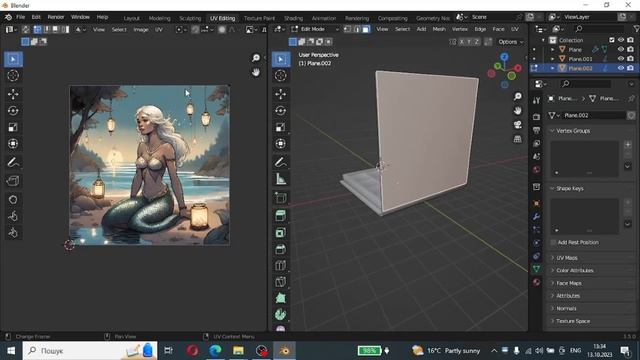Image resolution: width=640 pixels, height=360 pixels.
Task: Click the properties search field
Action: [x=586, y=84]
